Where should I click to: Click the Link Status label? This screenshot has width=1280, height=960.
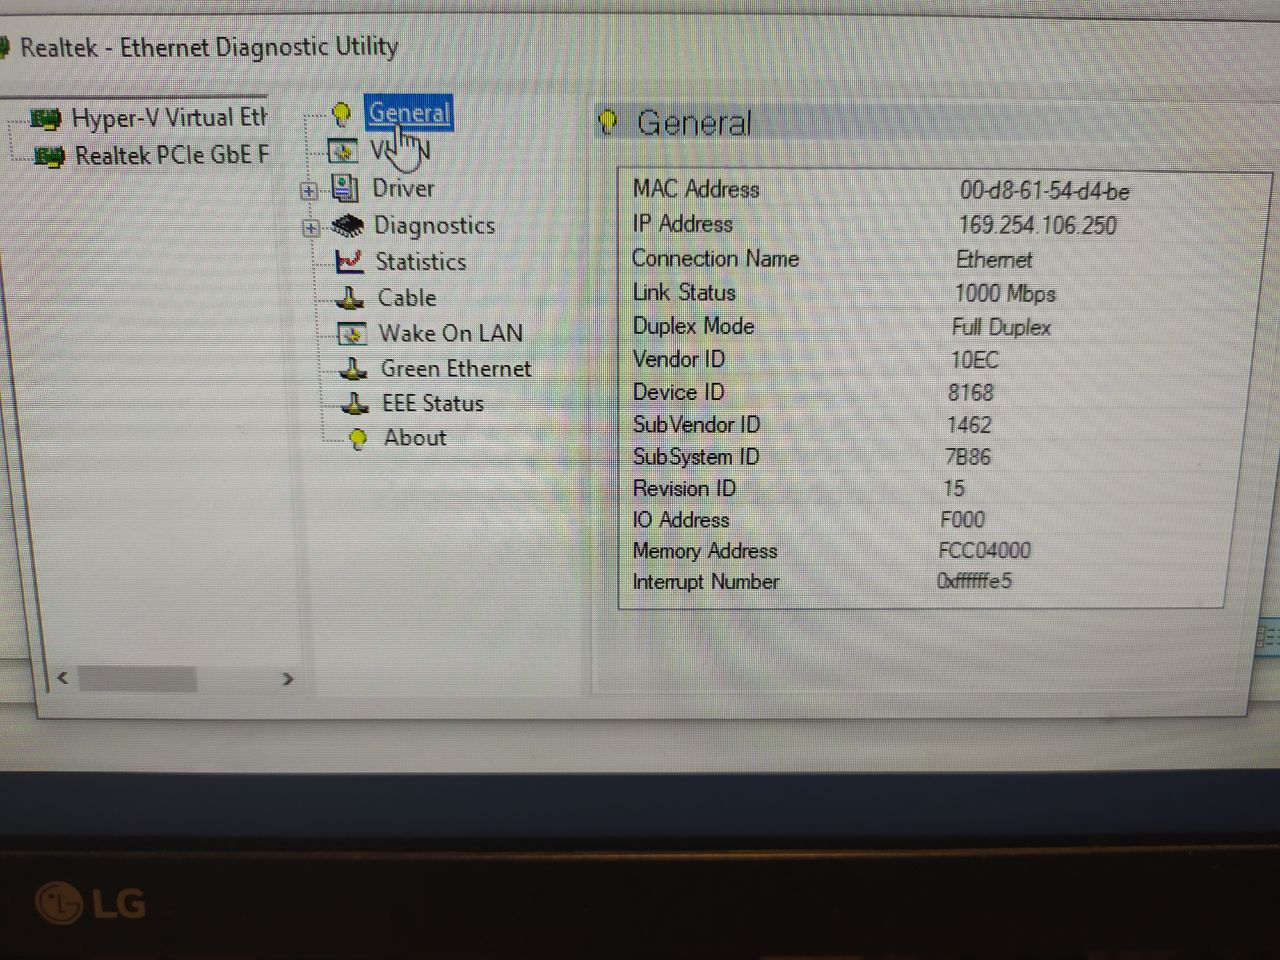click(x=684, y=293)
